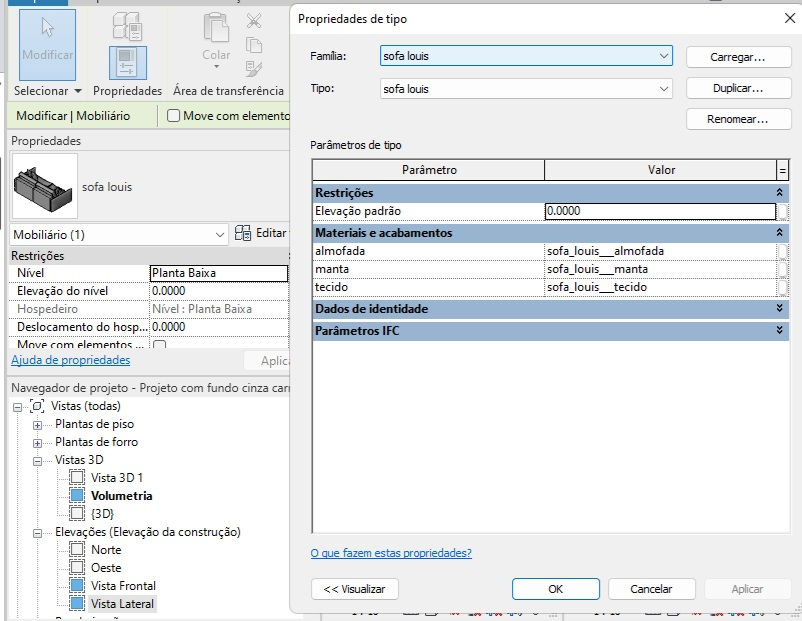The image size is (802, 621).
Task: Click the Parâmetro column header
Action: pyautogui.click(x=429, y=170)
